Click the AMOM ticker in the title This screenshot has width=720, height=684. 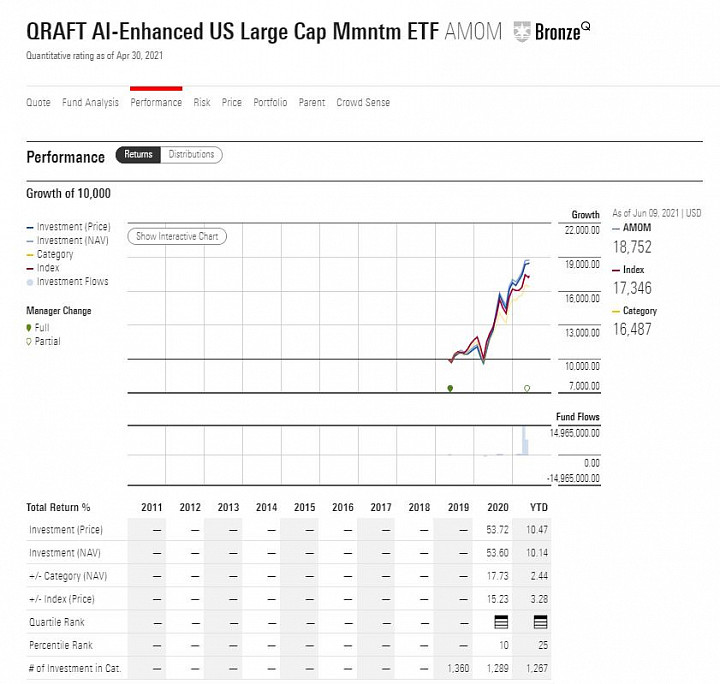tap(473, 32)
